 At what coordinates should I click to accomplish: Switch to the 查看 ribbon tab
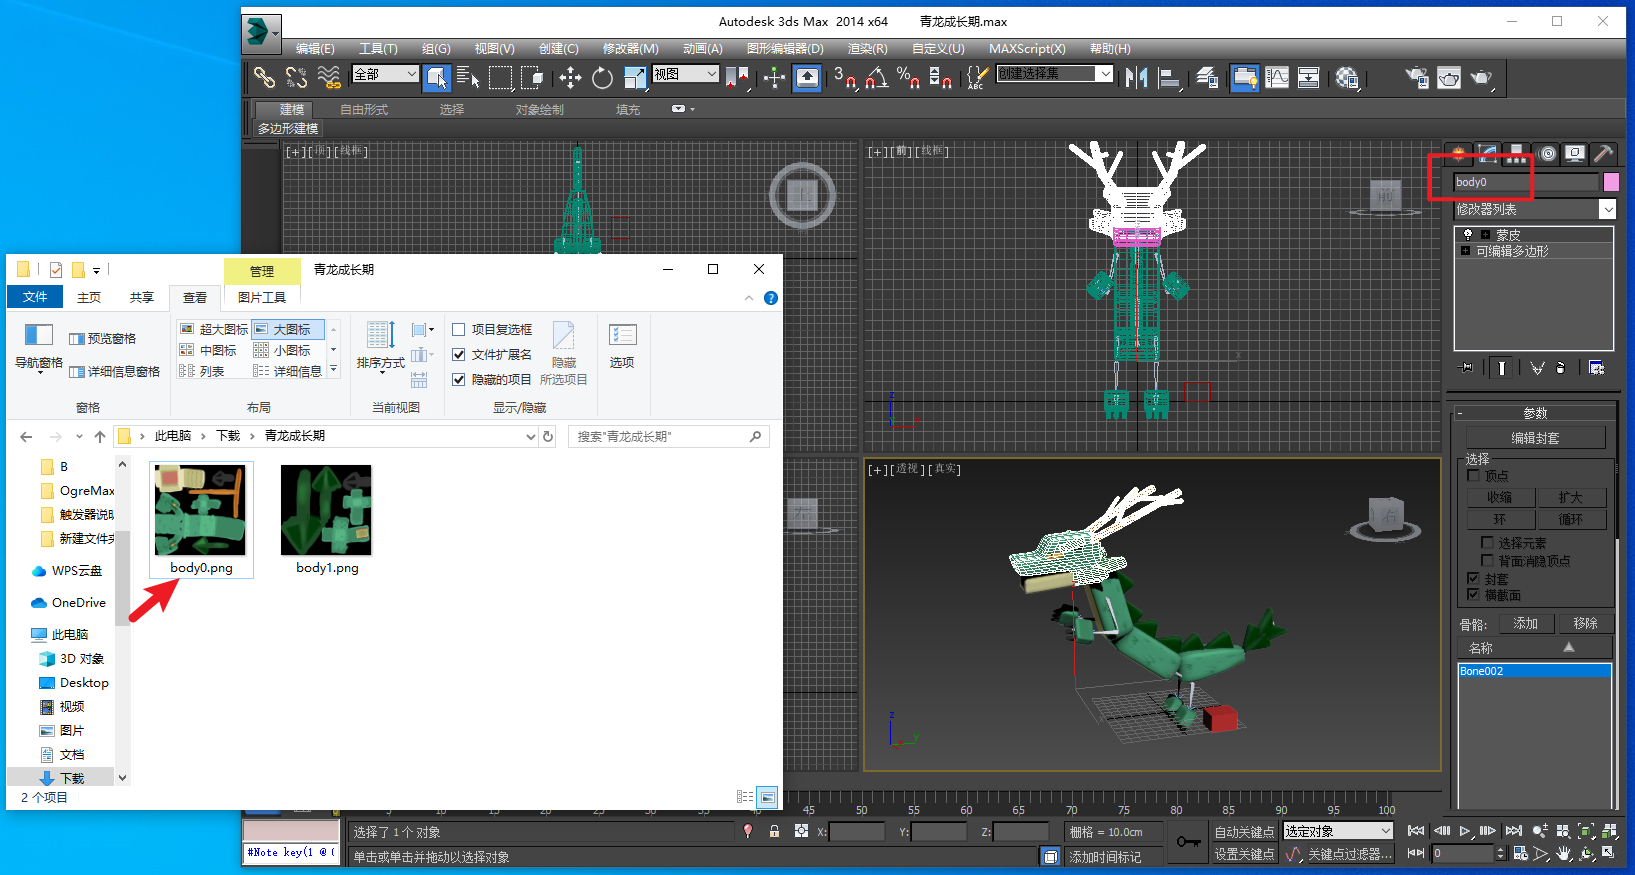click(x=195, y=297)
